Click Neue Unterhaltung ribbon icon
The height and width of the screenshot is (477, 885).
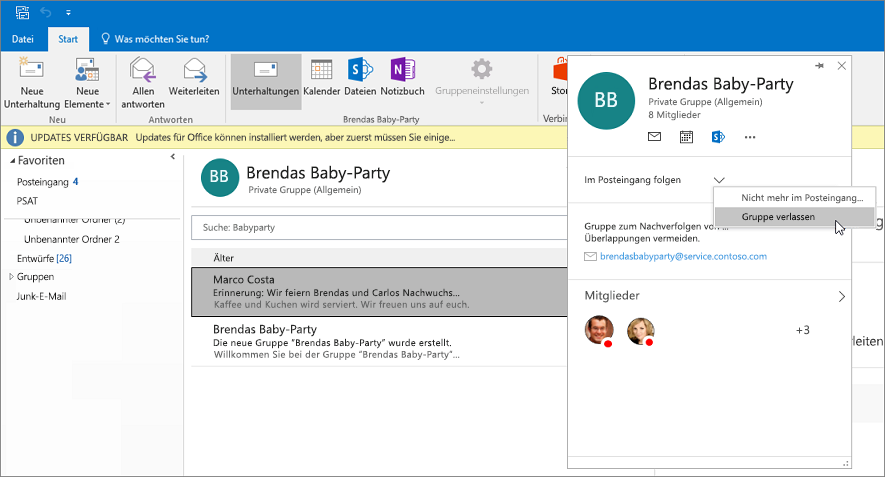point(32,69)
